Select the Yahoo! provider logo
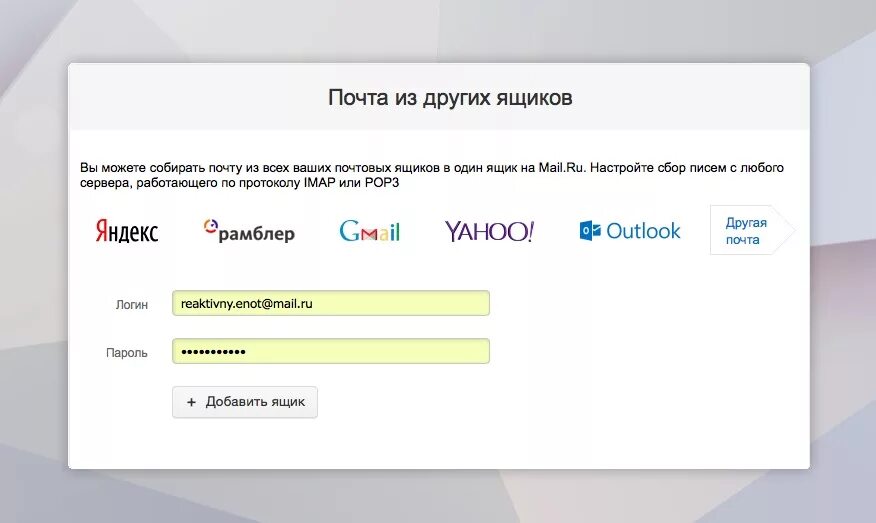This screenshot has height=523, width=876. point(489,231)
